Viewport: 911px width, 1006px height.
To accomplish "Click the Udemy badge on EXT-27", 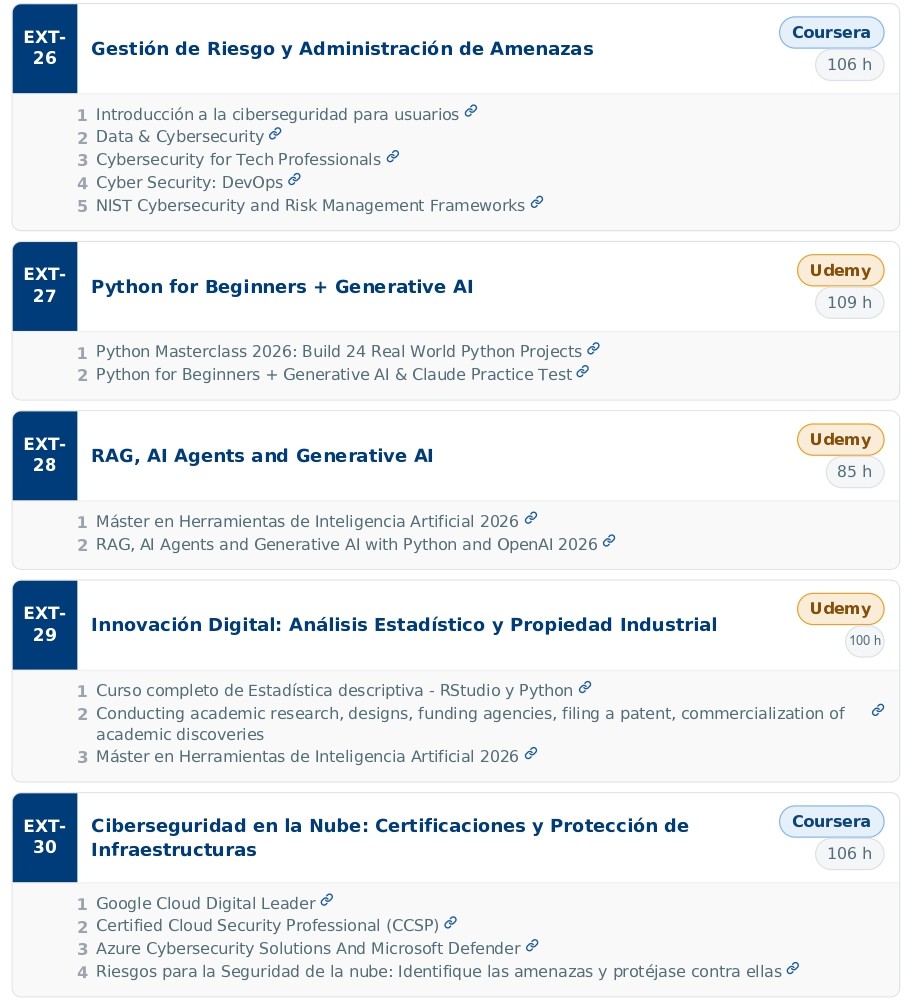I will coord(840,270).
